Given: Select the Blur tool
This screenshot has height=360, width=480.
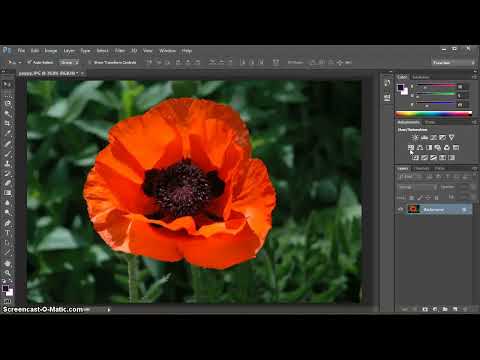Looking at the screenshot, I should click(7, 203).
